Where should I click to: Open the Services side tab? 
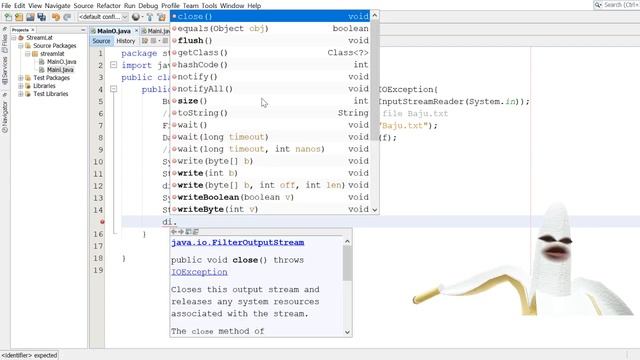point(4,70)
